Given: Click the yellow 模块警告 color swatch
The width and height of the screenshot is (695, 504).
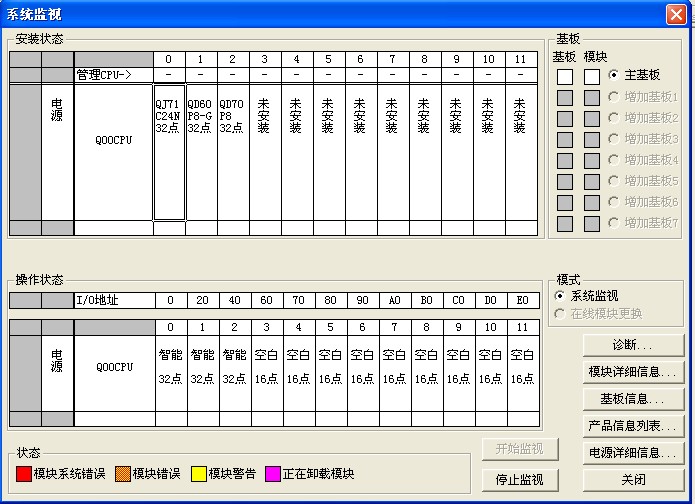Looking at the screenshot, I should [200, 474].
